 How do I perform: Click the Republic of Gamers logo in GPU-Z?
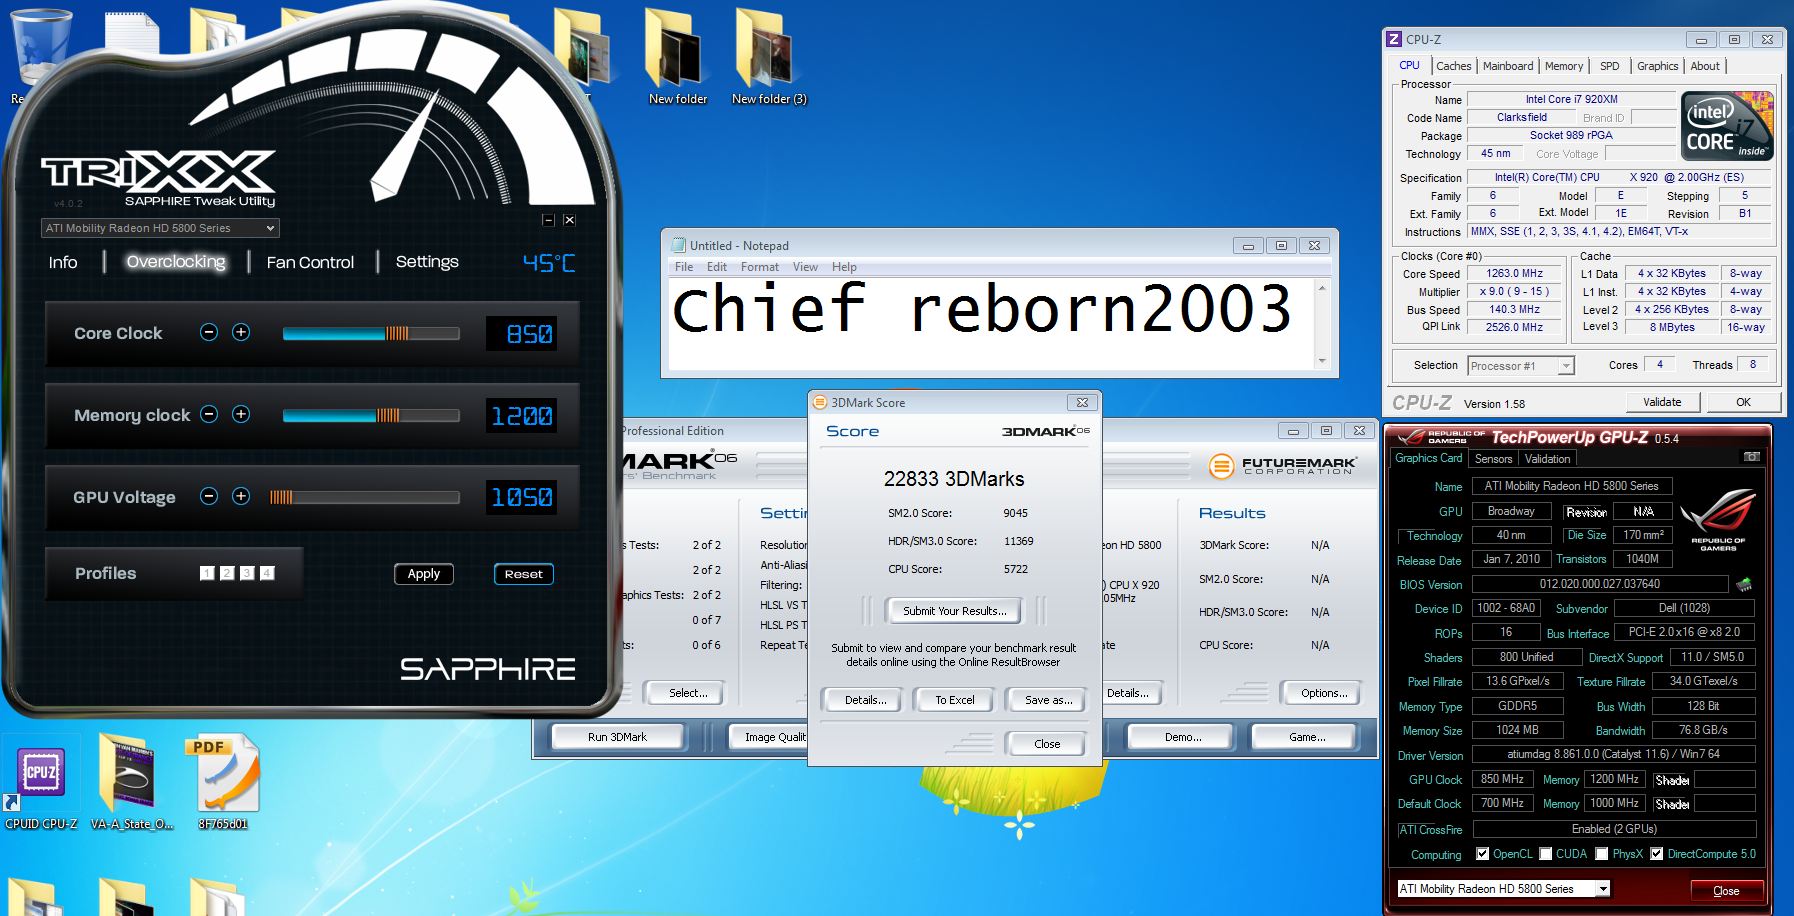click(1719, 520)
